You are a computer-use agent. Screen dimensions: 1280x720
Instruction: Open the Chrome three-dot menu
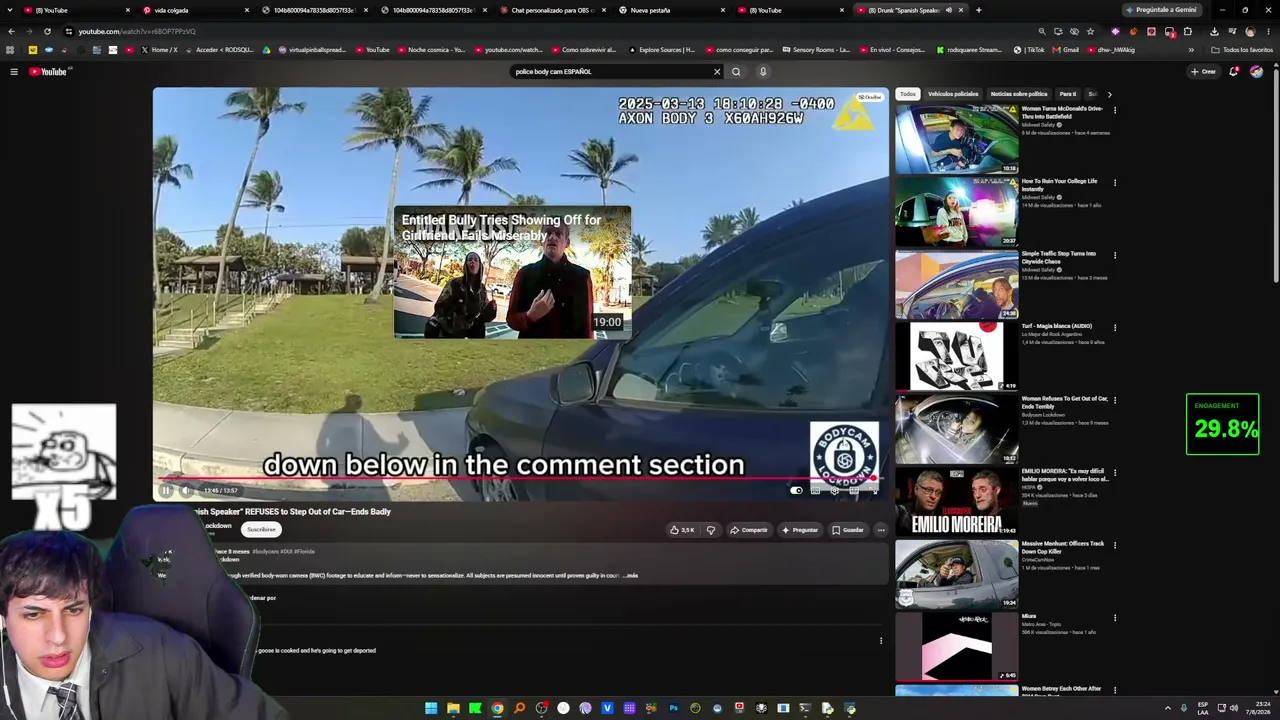pyautogui.click(x=1268, y=31)
